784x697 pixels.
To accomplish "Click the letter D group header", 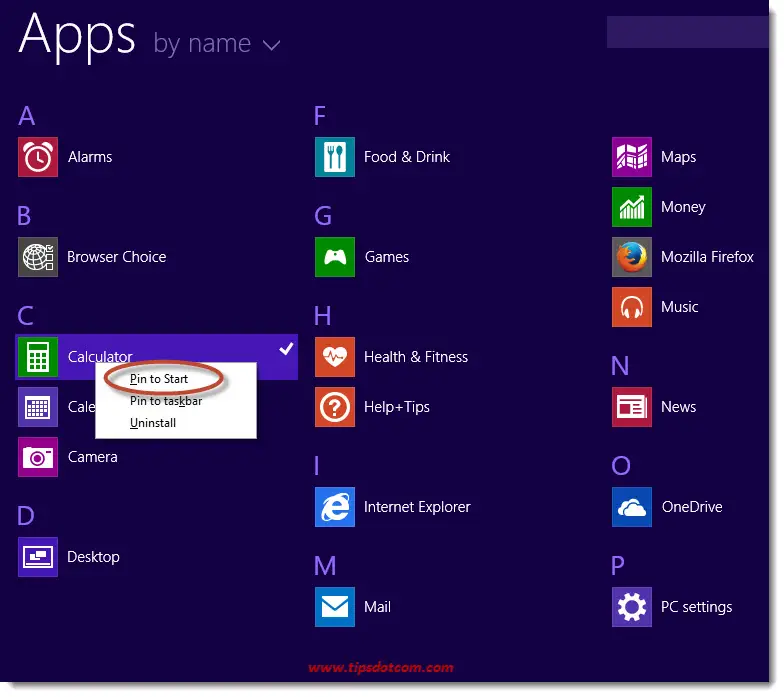I will (26, 516).
